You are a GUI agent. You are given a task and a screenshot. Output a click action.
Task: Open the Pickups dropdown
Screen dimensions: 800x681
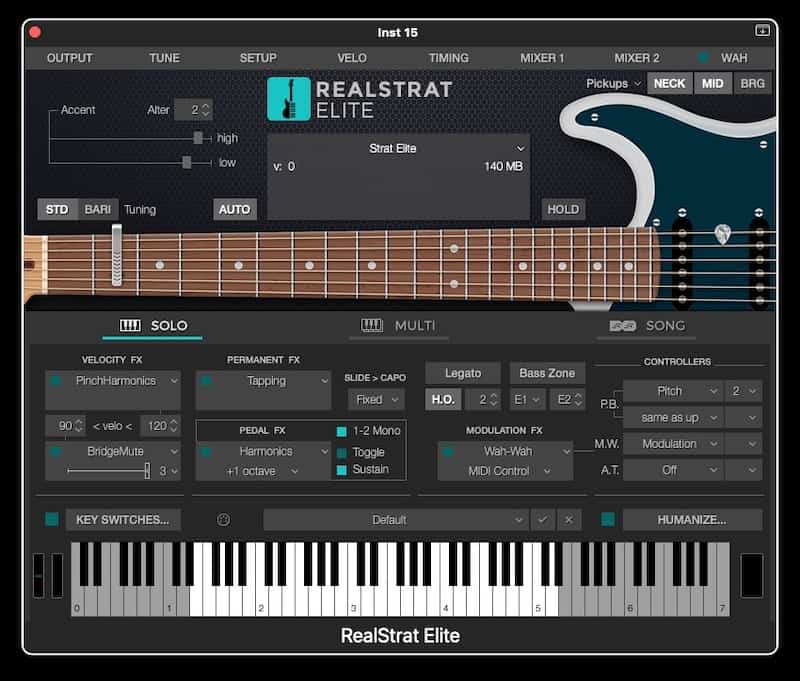(613, 83)
